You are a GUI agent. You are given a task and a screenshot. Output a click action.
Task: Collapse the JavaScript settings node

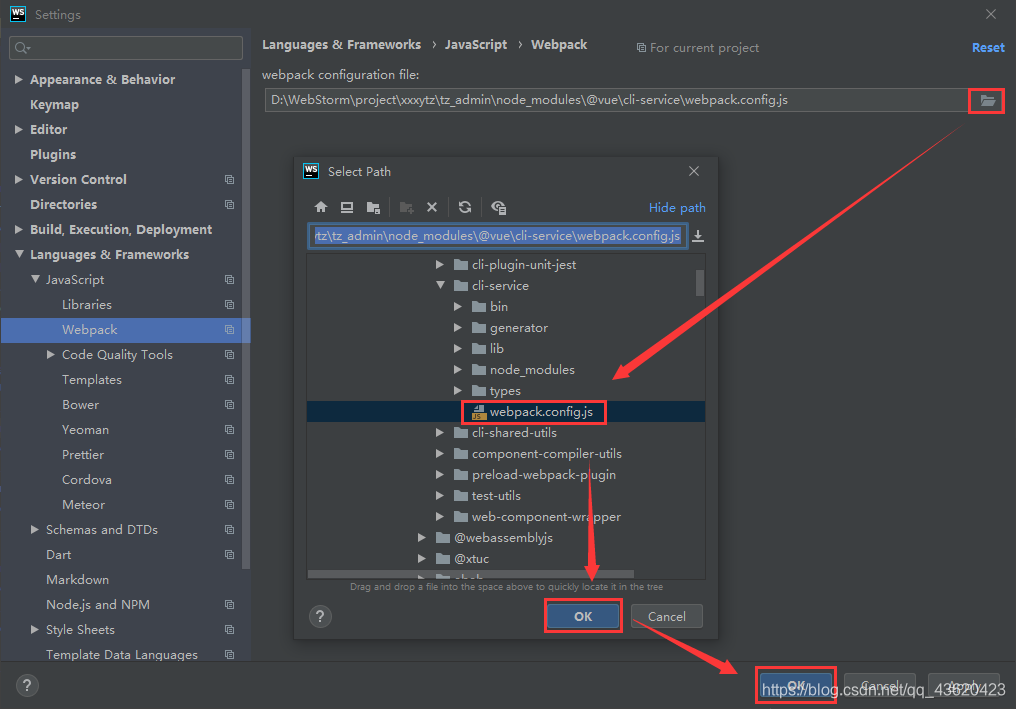click(x=35, y=279)
